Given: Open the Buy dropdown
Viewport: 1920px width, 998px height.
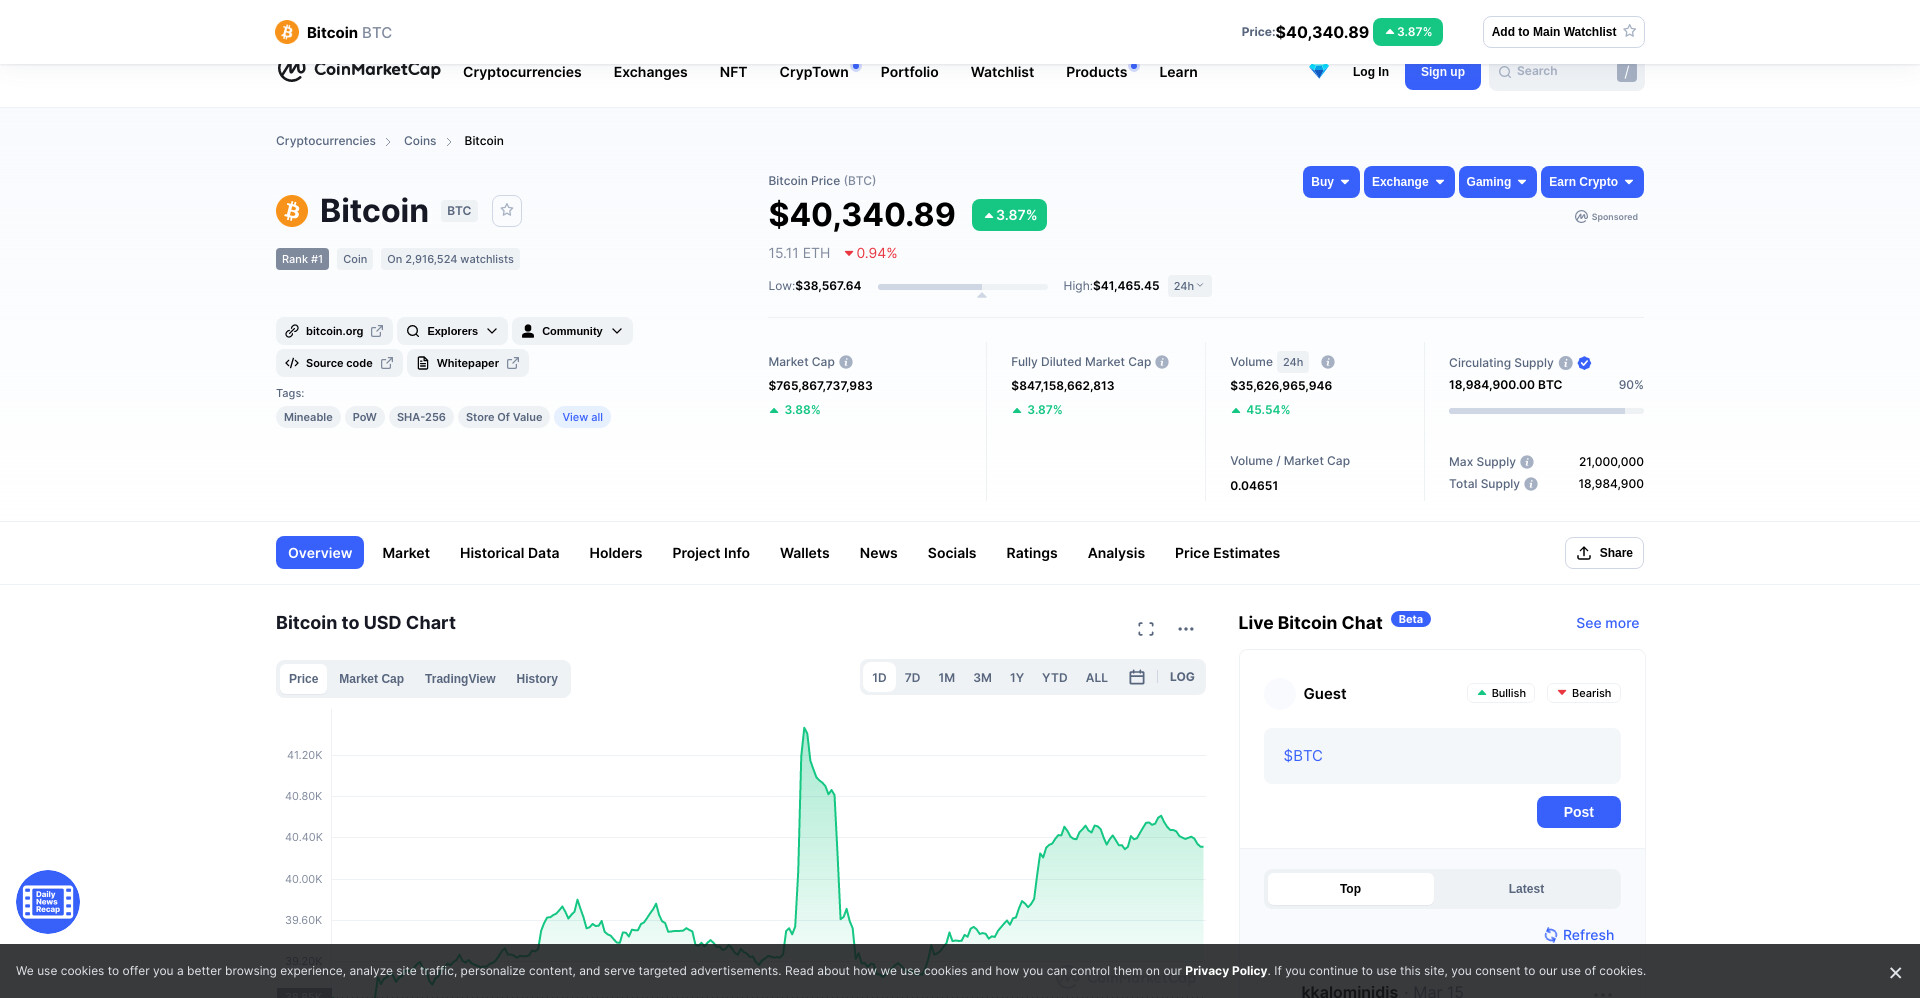Looking at the screenshot, I should pos(1331,182).
